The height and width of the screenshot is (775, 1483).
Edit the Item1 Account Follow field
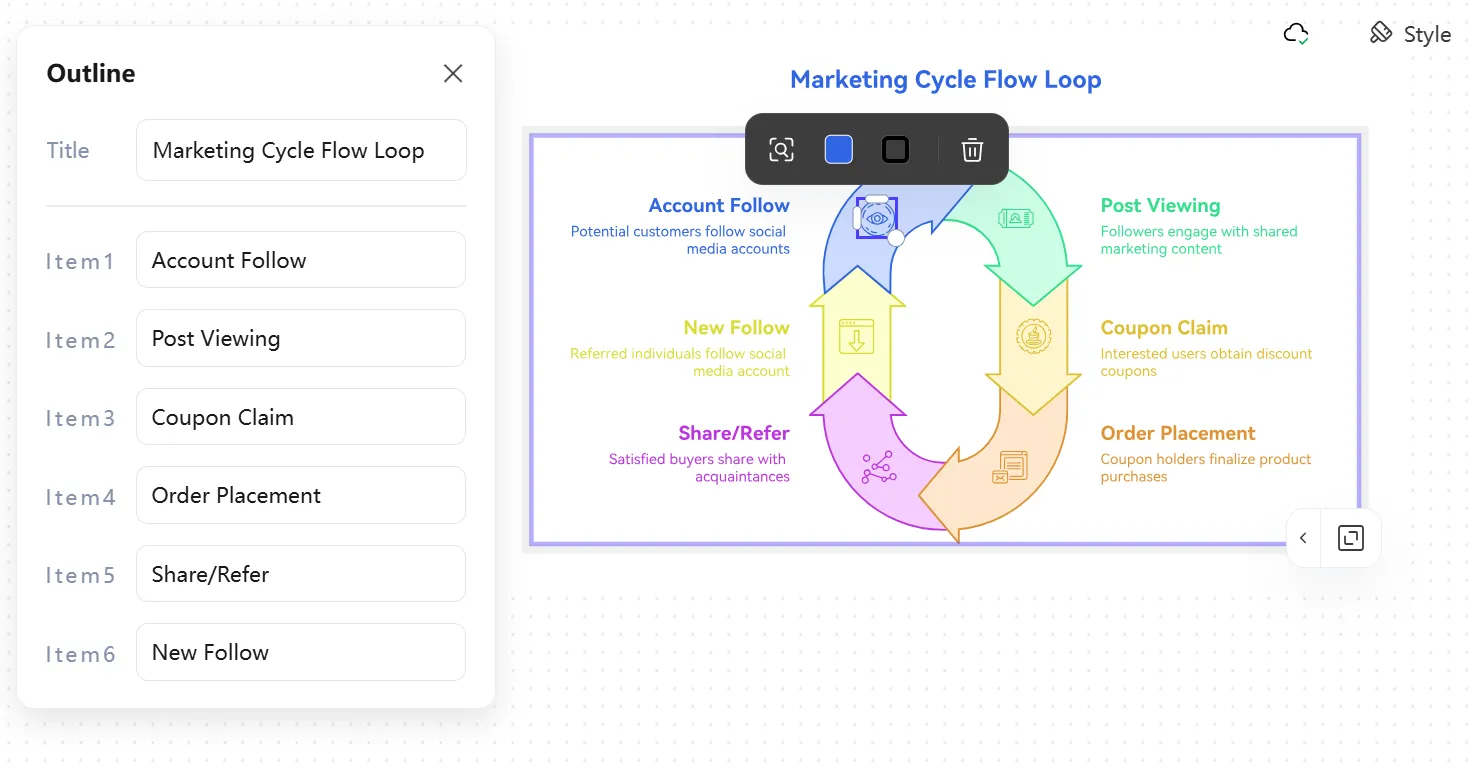click(301, 260)
